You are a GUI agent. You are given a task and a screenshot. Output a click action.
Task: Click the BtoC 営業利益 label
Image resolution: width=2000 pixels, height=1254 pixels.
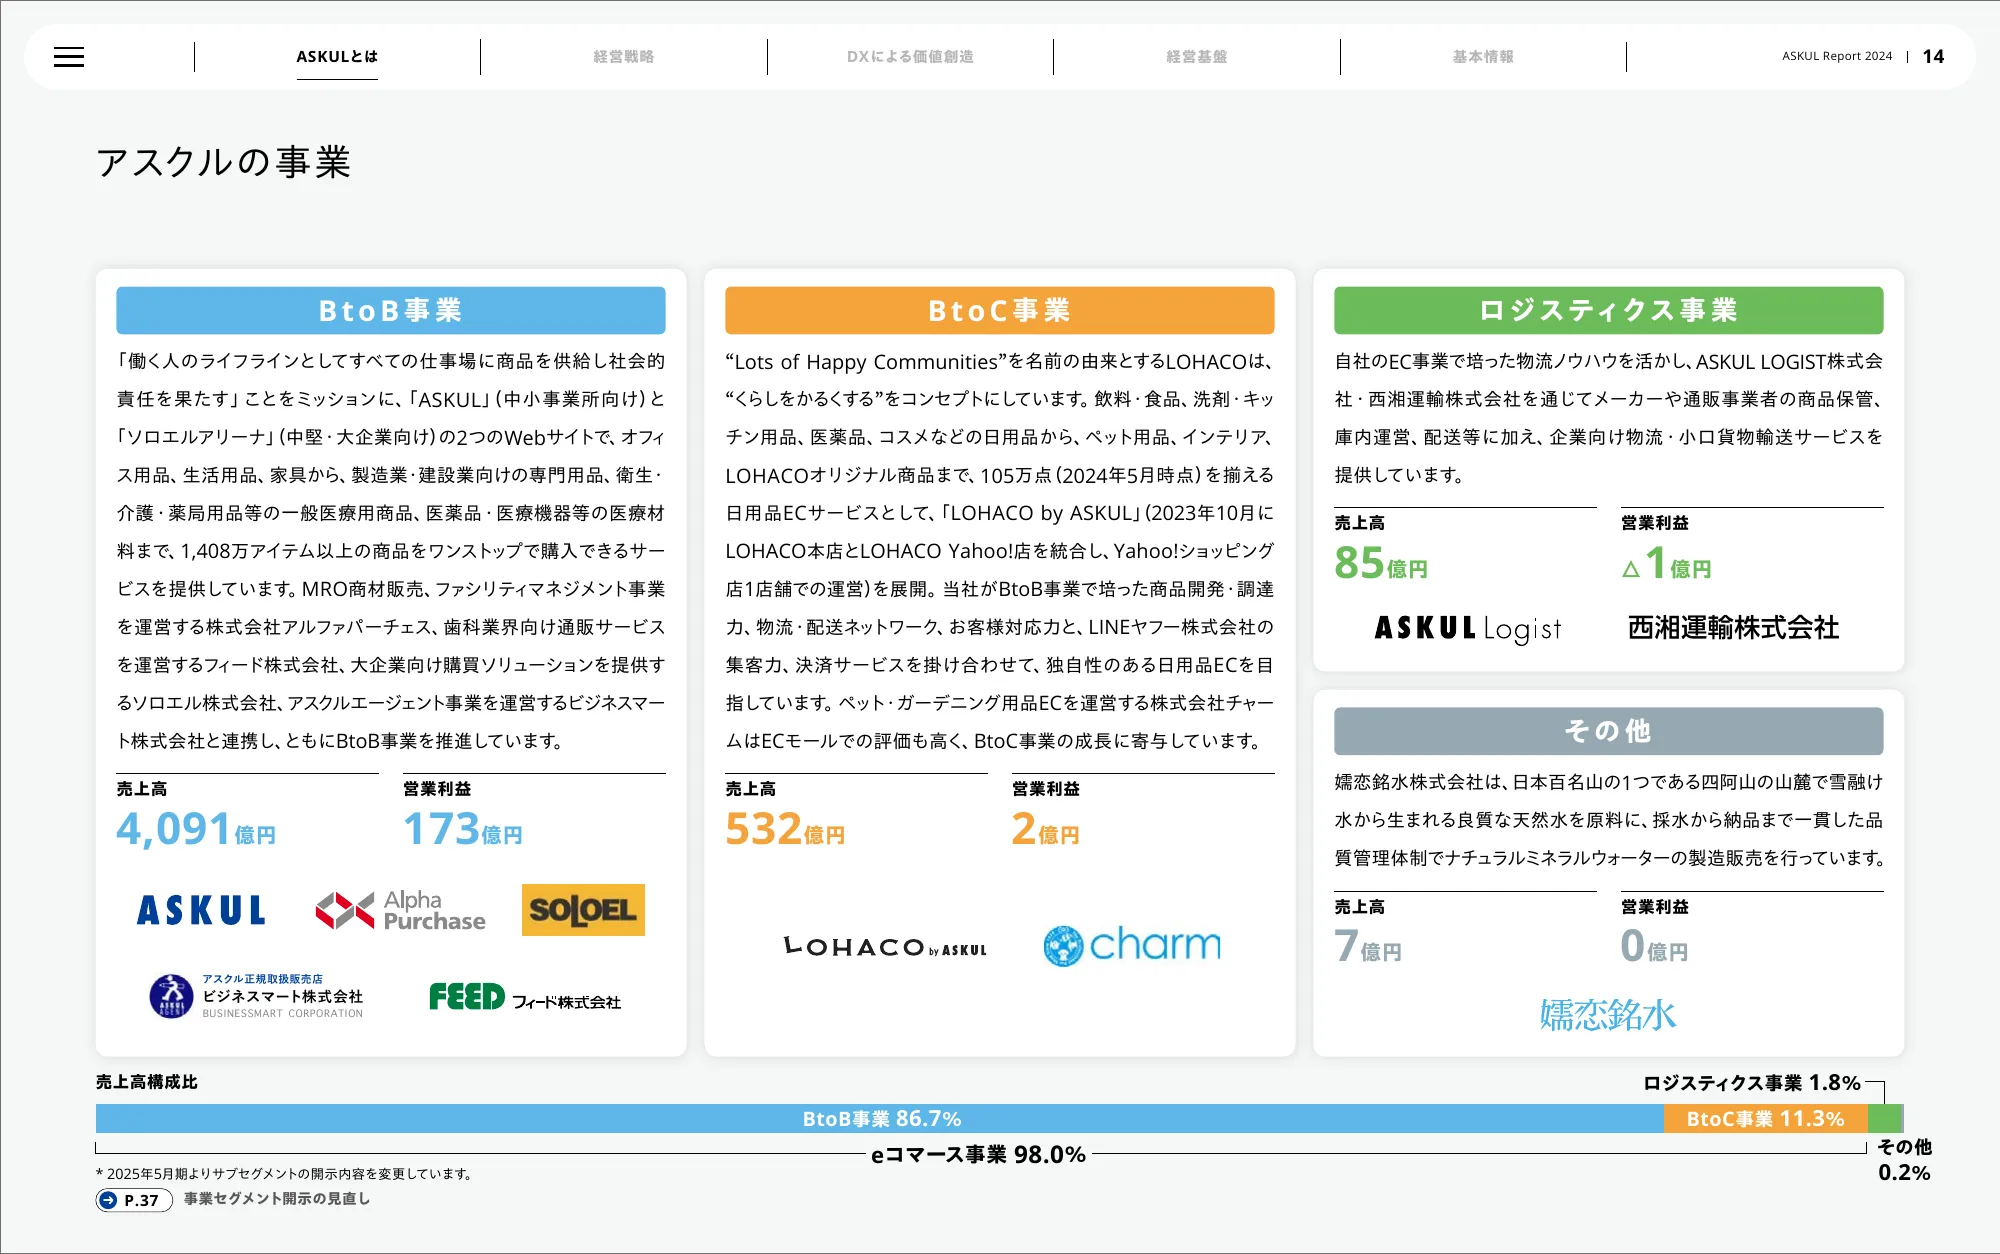tap(1046, 789)
